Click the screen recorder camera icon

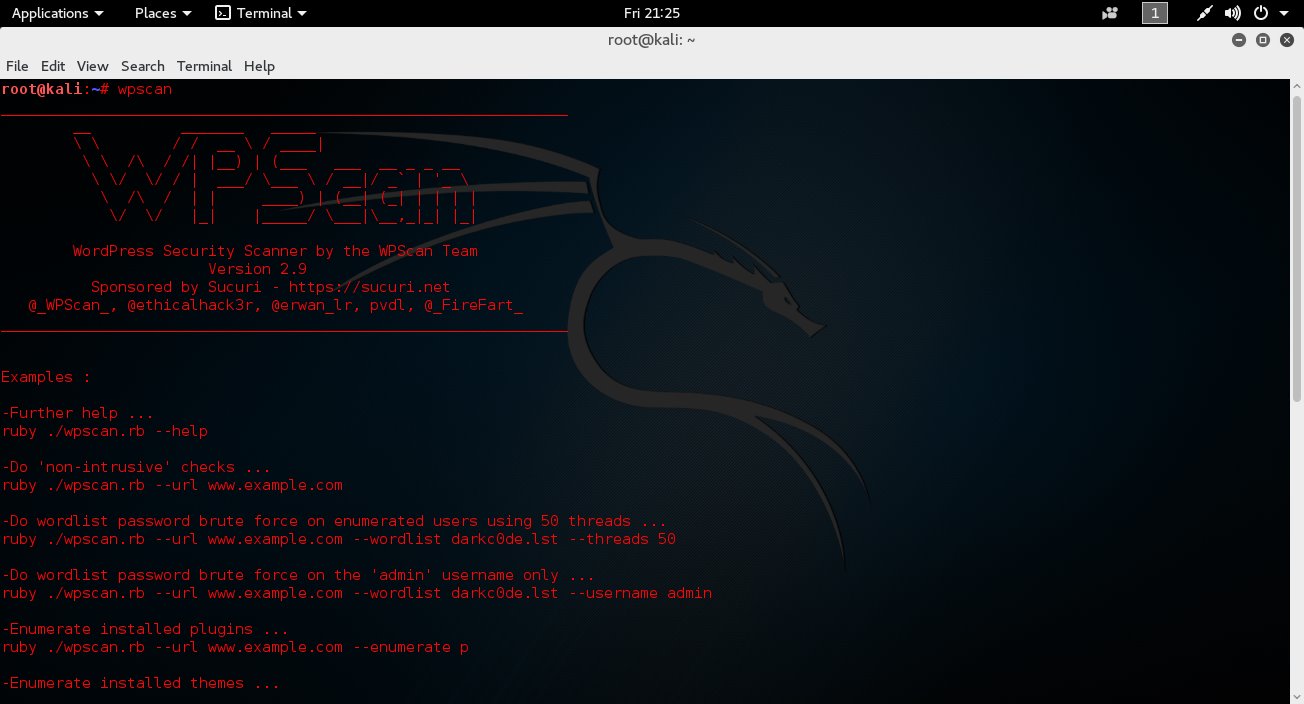(x=1109, y=13)
